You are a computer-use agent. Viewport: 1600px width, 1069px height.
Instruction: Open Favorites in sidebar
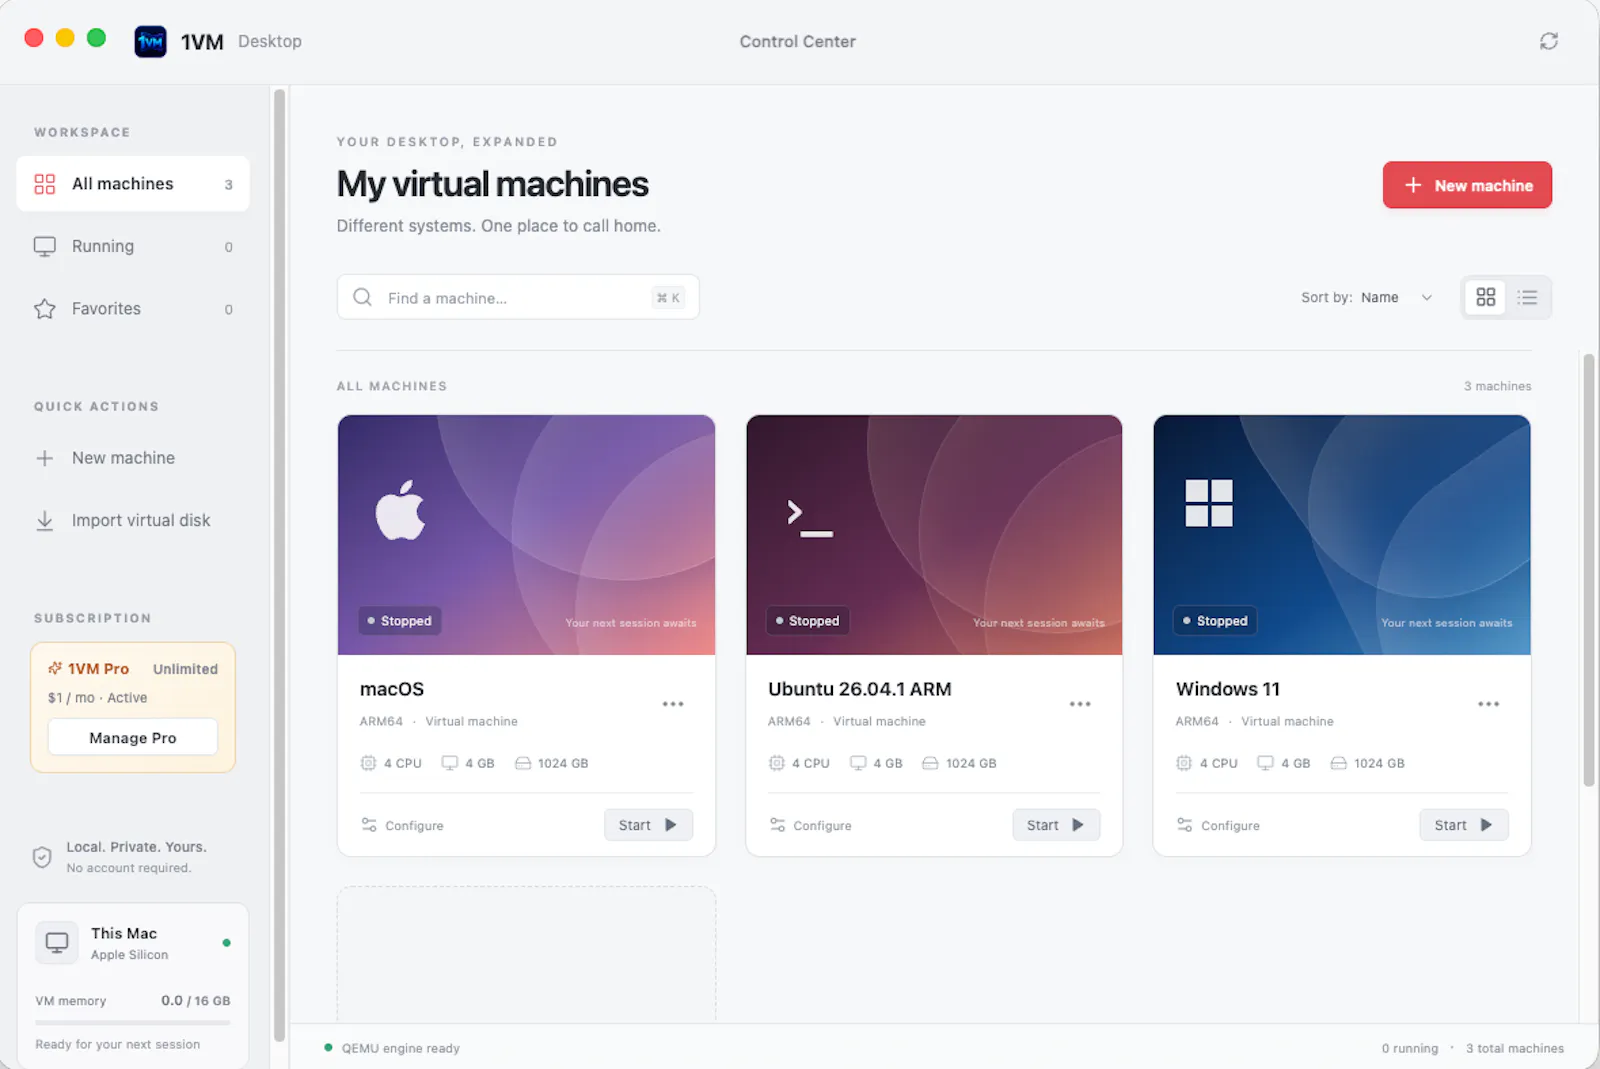coord(132,309)
